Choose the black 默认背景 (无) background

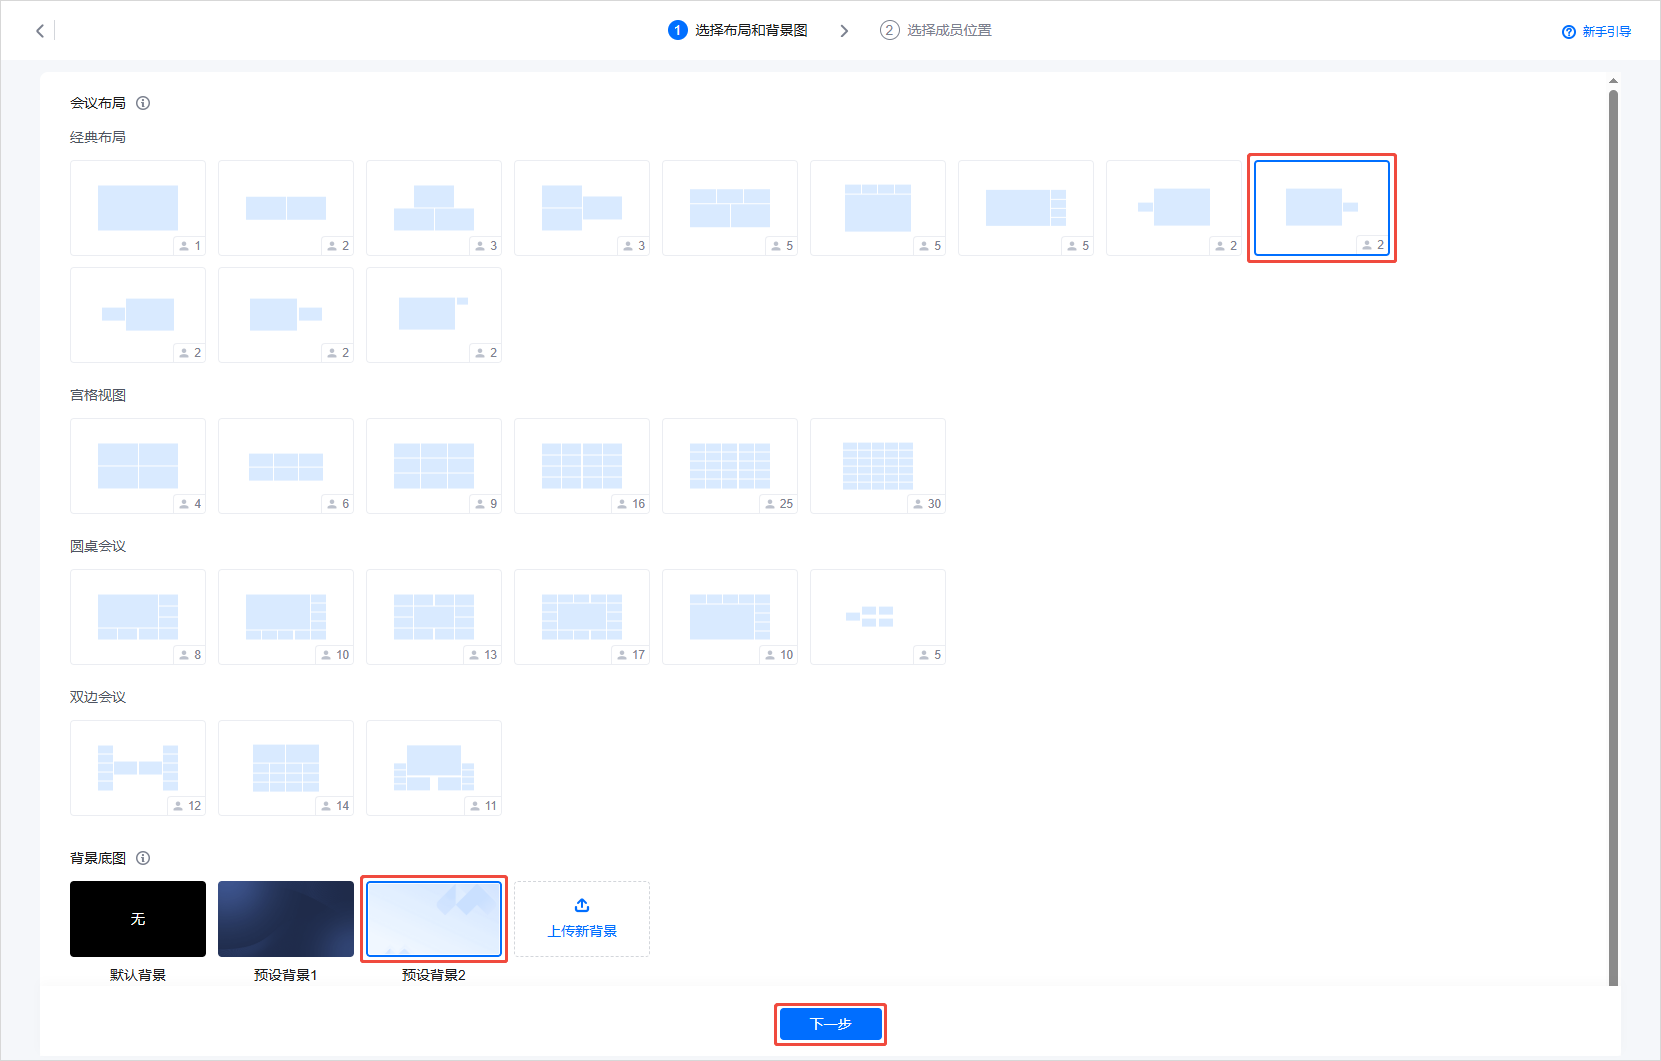[x=138, y=919]
